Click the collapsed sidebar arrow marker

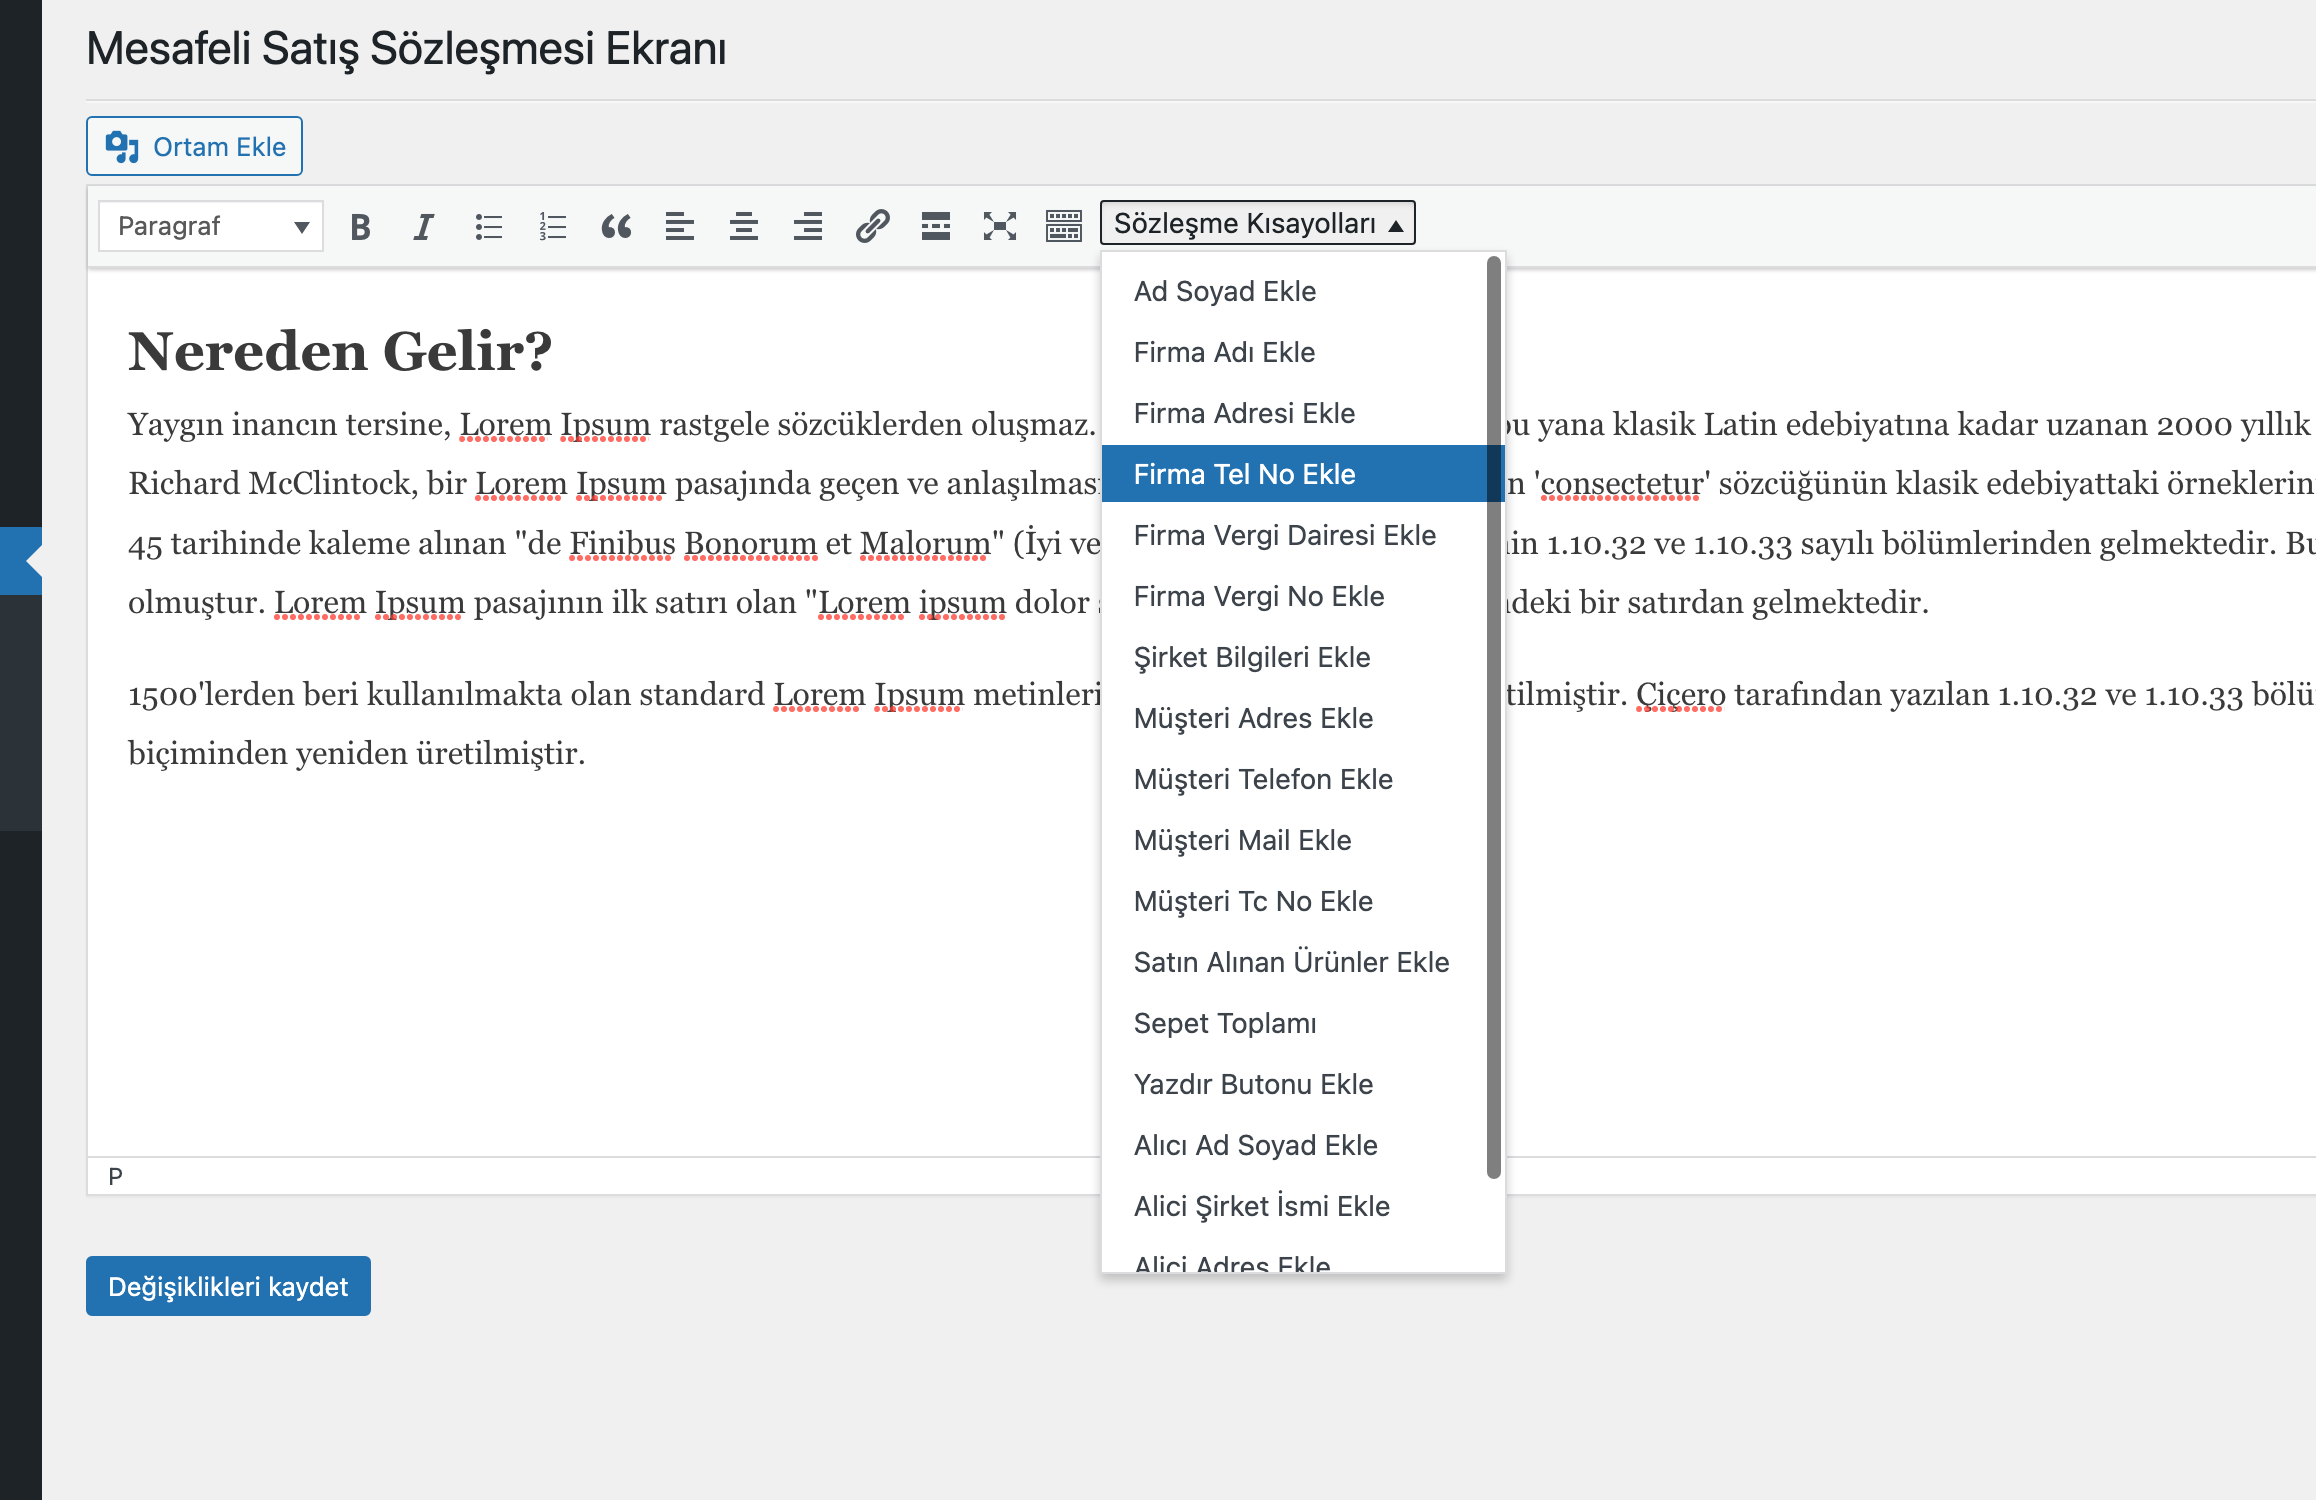pyautogui.click(x=32, y=561)
